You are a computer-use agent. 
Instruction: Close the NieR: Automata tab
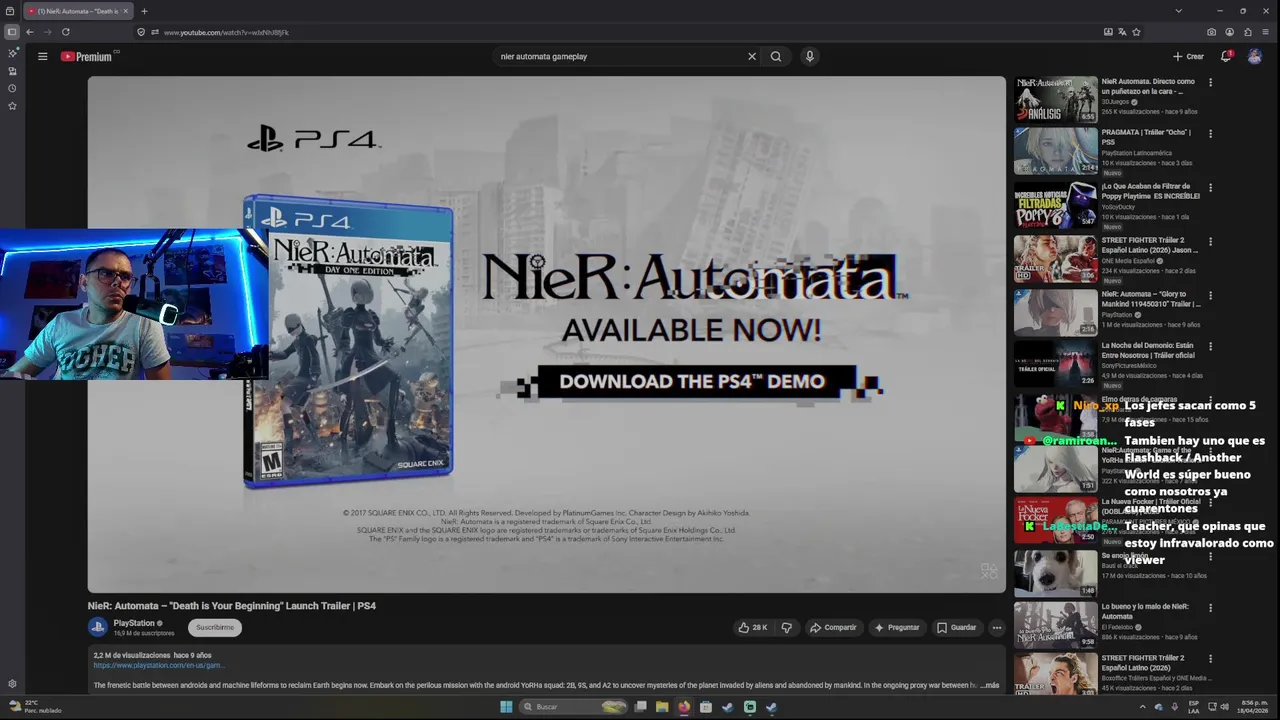click(x=125, y=11)
